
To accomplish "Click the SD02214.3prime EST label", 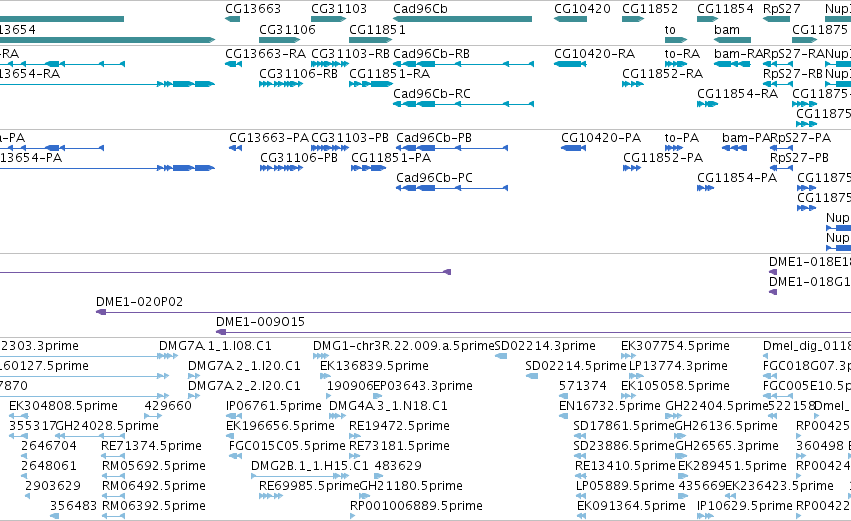I will tap(545, 346).
